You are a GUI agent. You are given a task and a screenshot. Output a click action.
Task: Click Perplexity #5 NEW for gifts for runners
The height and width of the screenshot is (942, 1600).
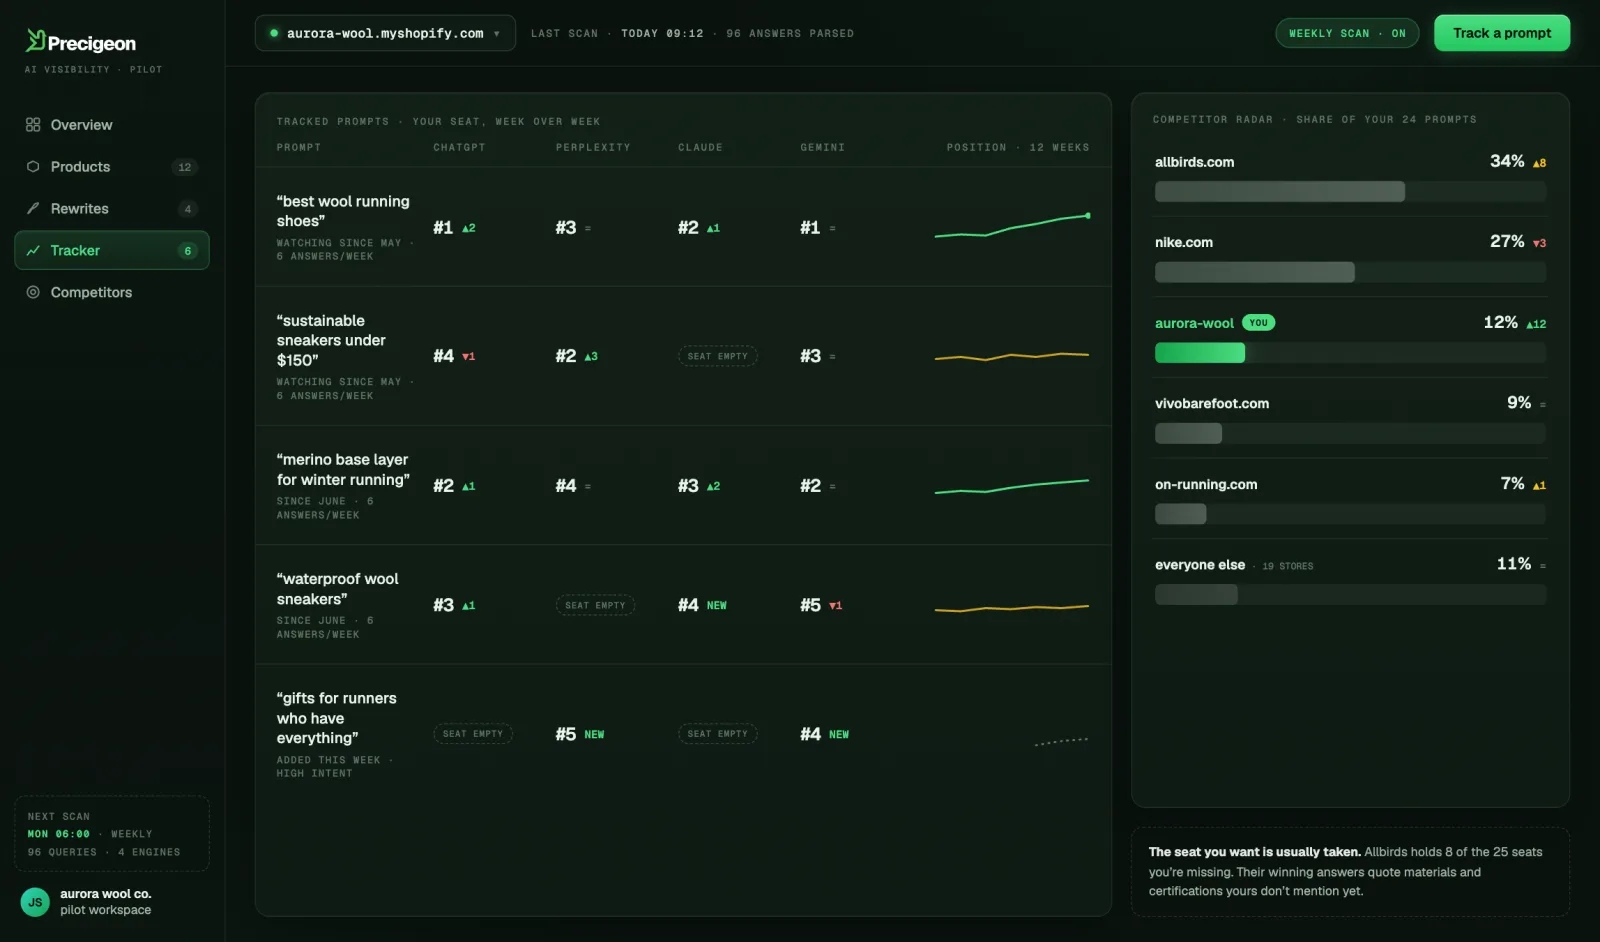pyautogui.click(x=580, y=734)
